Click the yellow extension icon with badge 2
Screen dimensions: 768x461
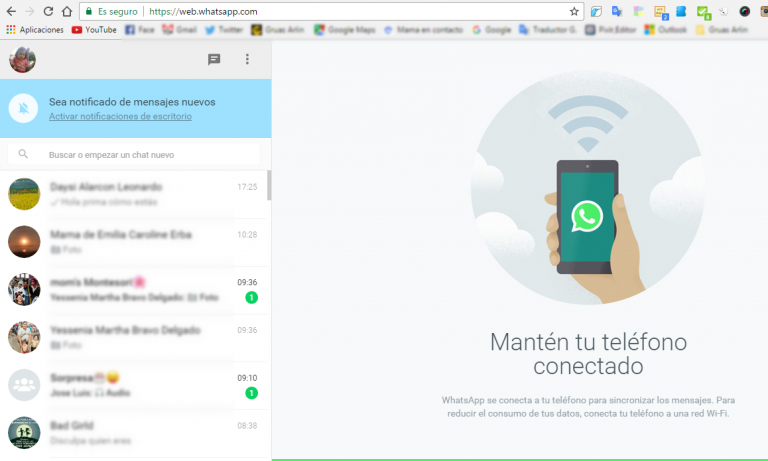pos(661,12)
